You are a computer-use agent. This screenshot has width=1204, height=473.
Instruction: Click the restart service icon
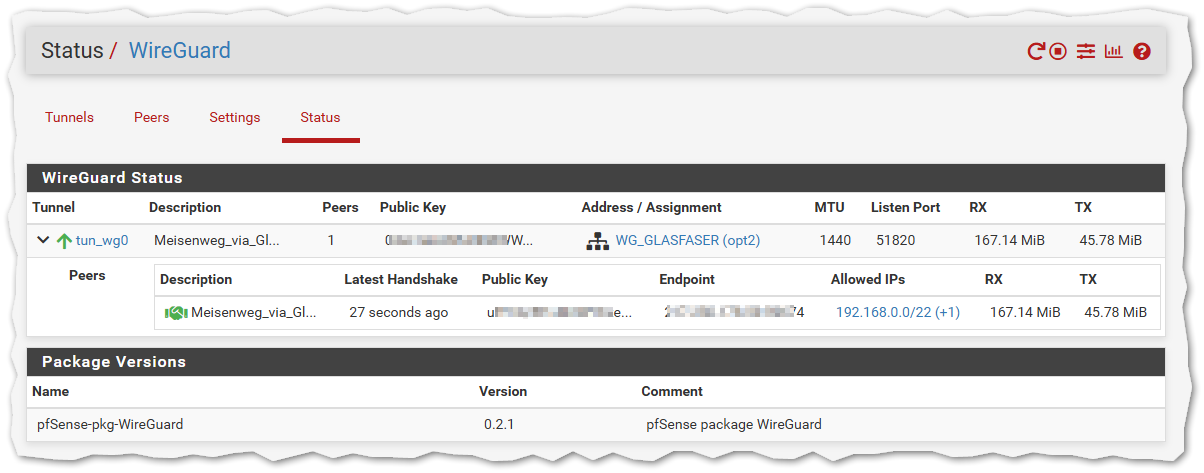pyautogui.click(x=1036, y=51)
